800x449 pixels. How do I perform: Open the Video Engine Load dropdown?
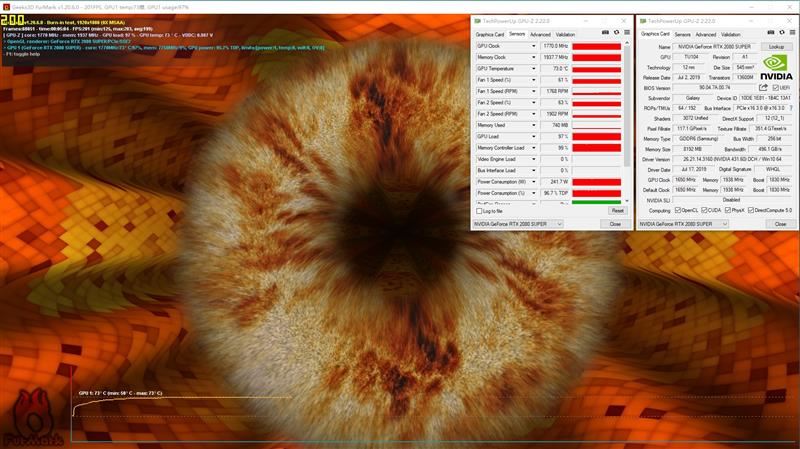(x=534, y=159)
